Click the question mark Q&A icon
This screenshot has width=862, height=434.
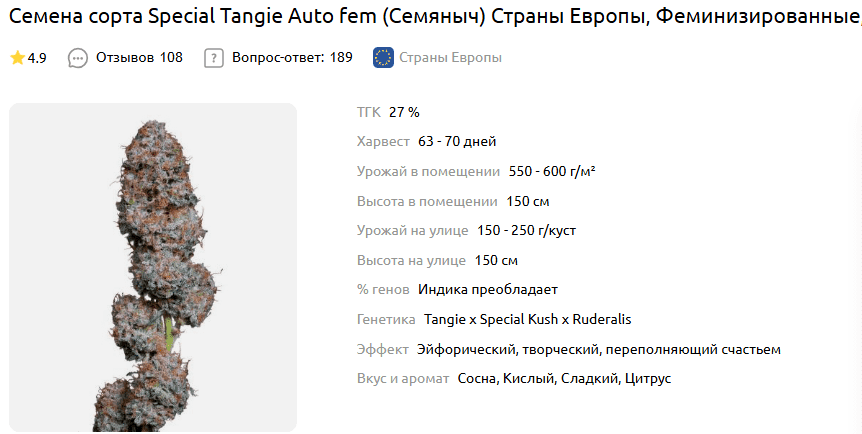click(213, 58)
